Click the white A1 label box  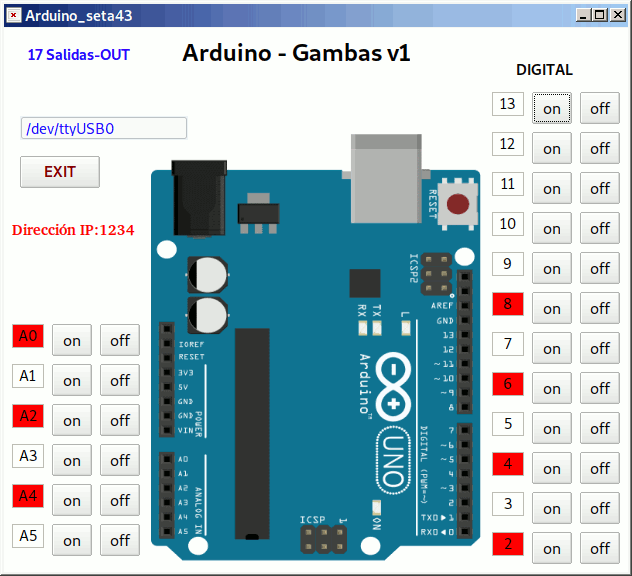28,376
